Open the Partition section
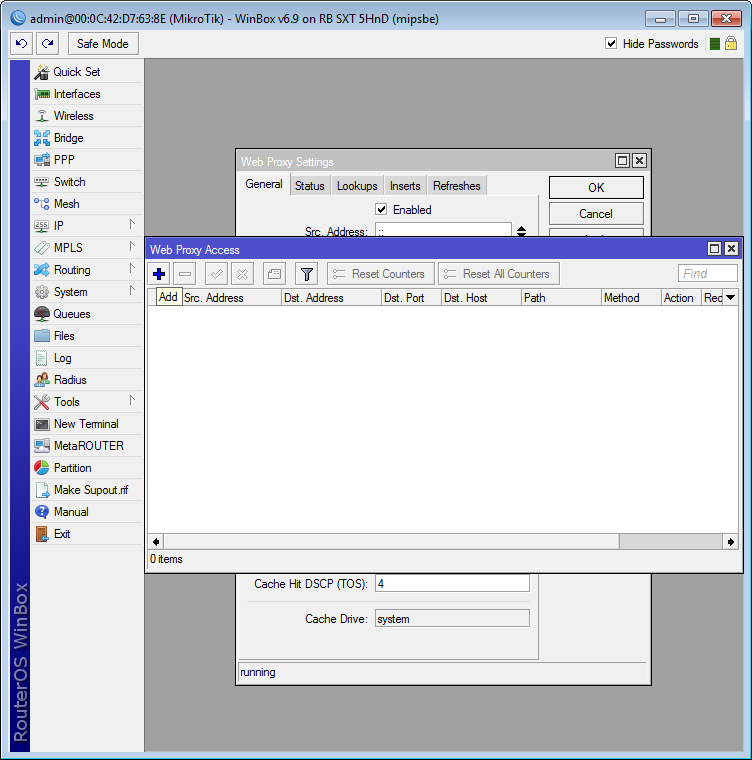Viewport: 752px width, 760px height. pyautogui.click(x=87, y=468)
